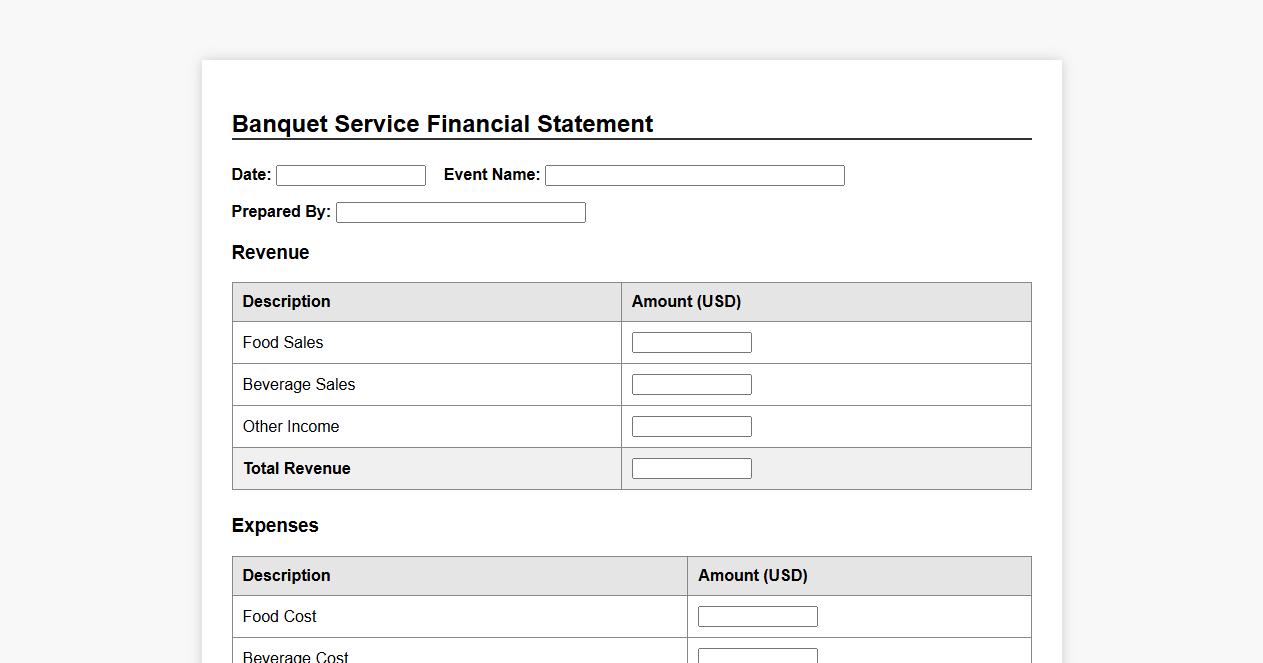
Task: Focus the Beverage Sales amount input
Action: click(691, 385)
